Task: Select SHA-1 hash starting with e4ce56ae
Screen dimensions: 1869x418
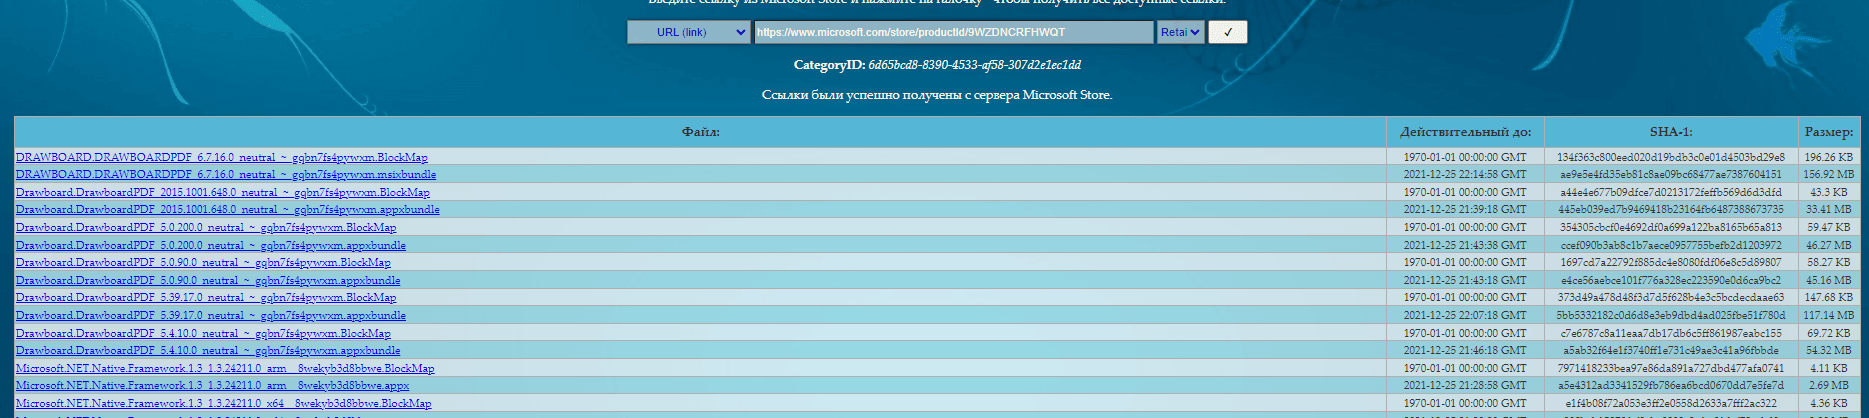Action: click(1670, 280)
